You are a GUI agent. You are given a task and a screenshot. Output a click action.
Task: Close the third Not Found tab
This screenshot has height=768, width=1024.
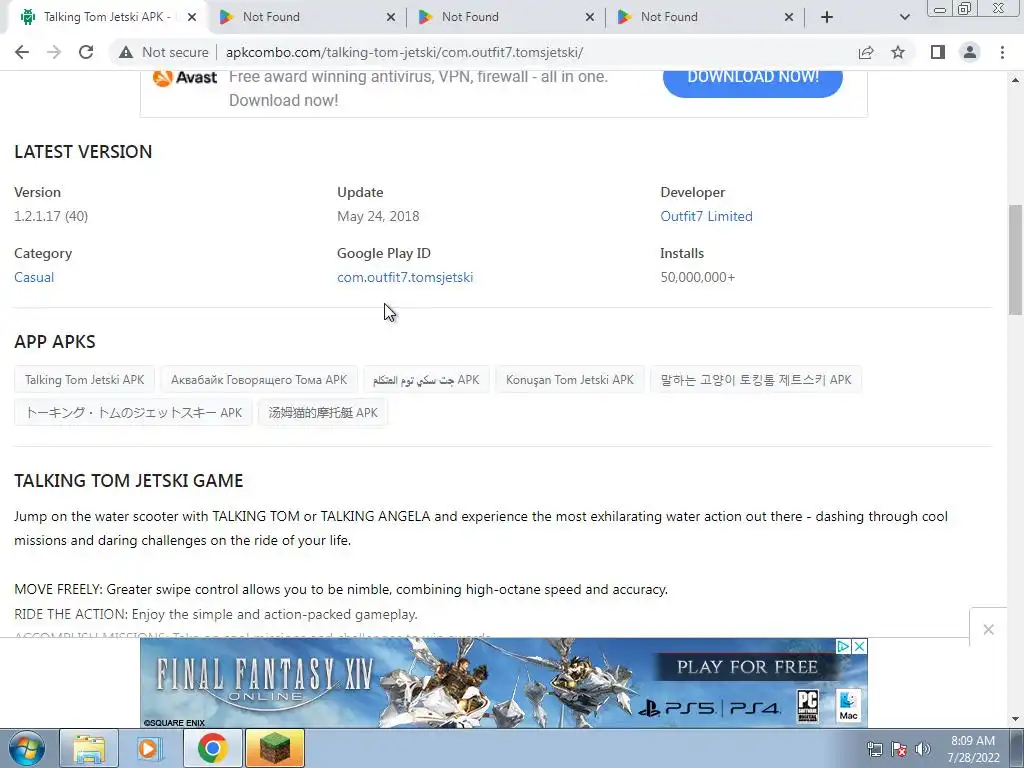coord(789,17)
